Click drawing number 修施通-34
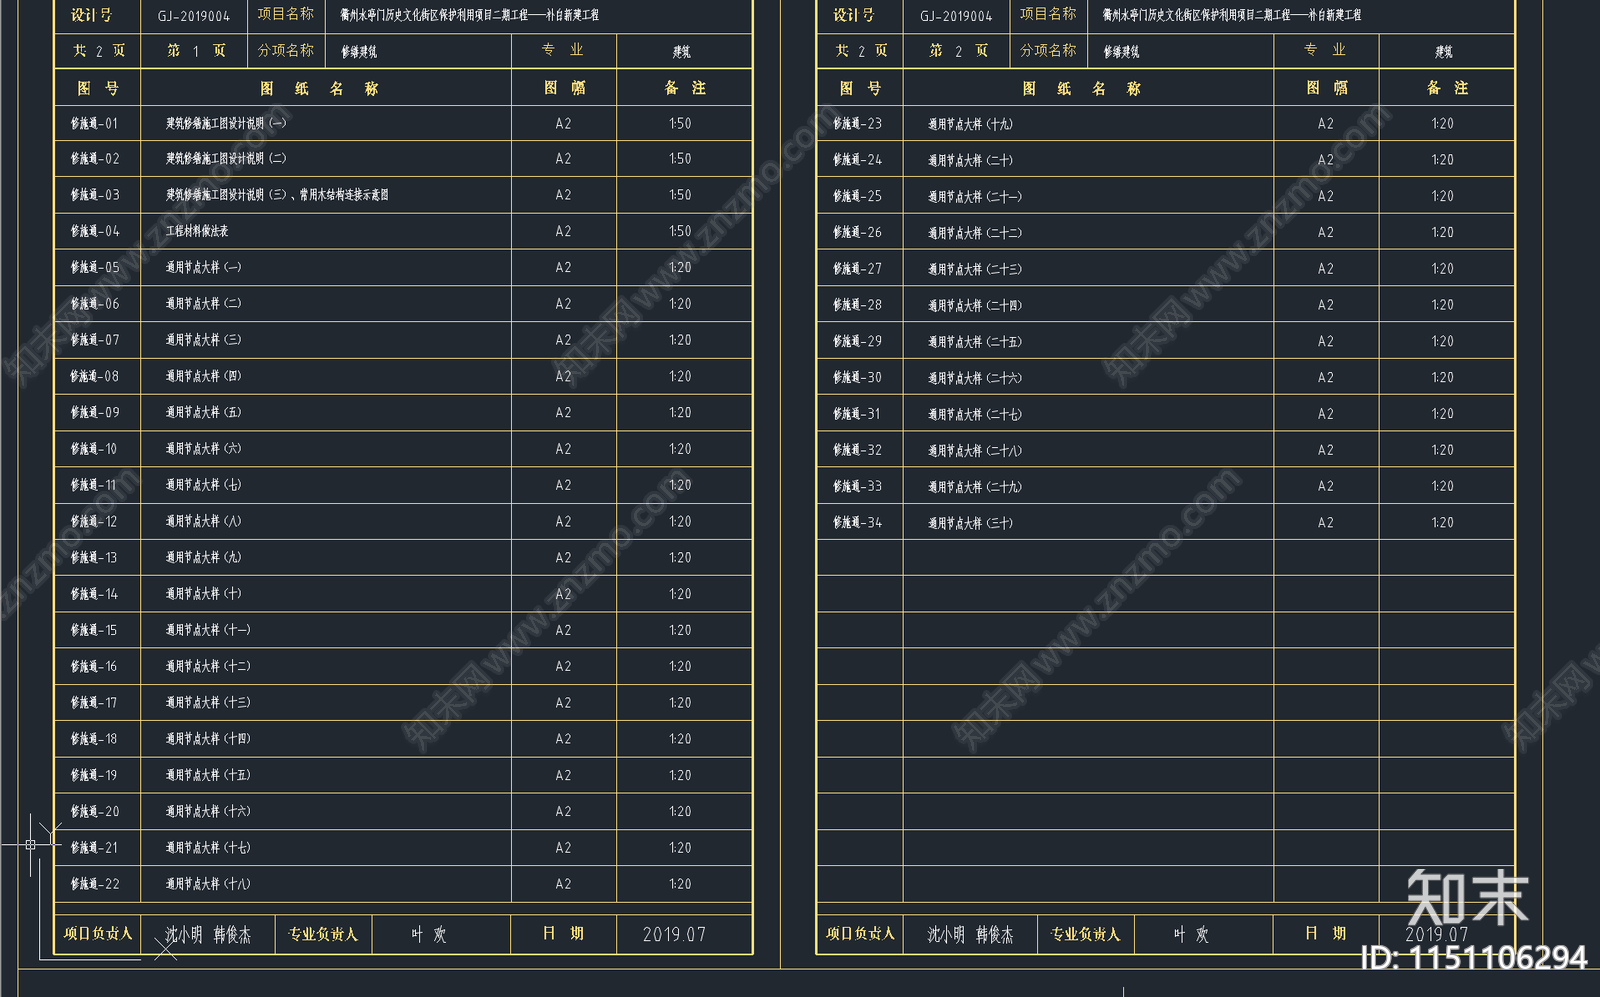This screenshot has width=1600, height=997. click(x=858, y=523)
